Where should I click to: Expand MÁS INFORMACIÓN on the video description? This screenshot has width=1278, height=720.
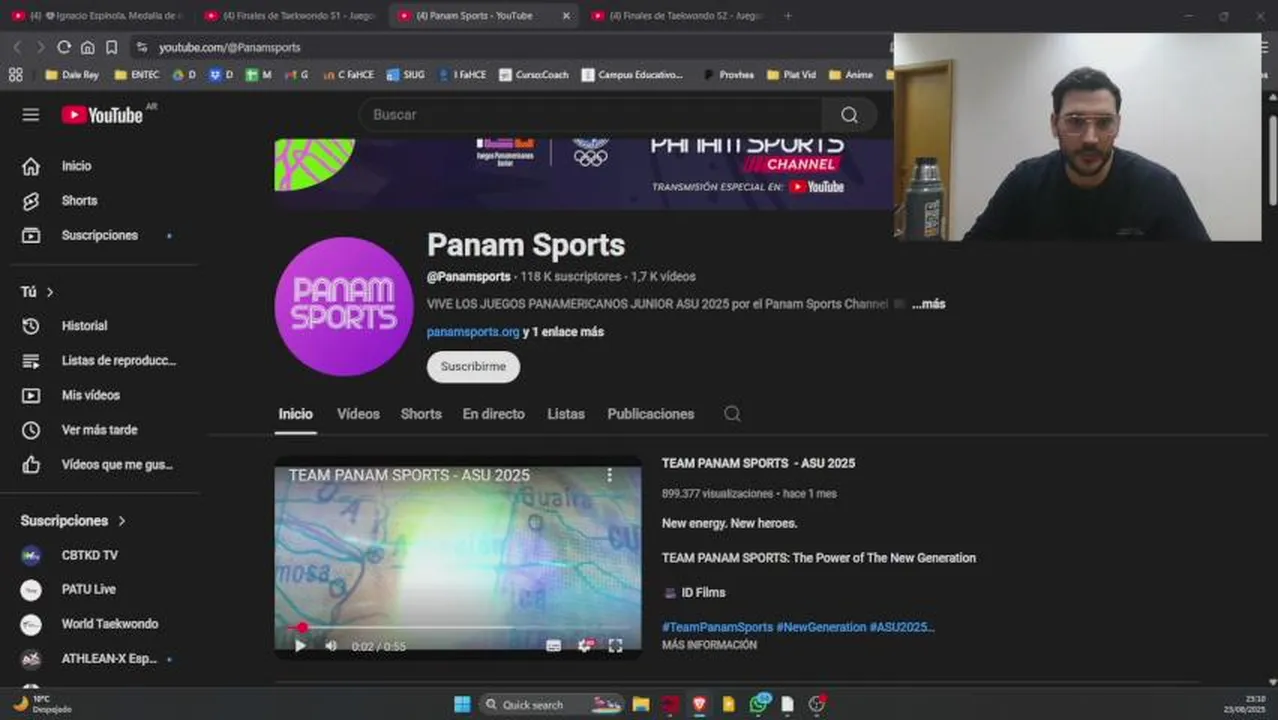[709, 646]
